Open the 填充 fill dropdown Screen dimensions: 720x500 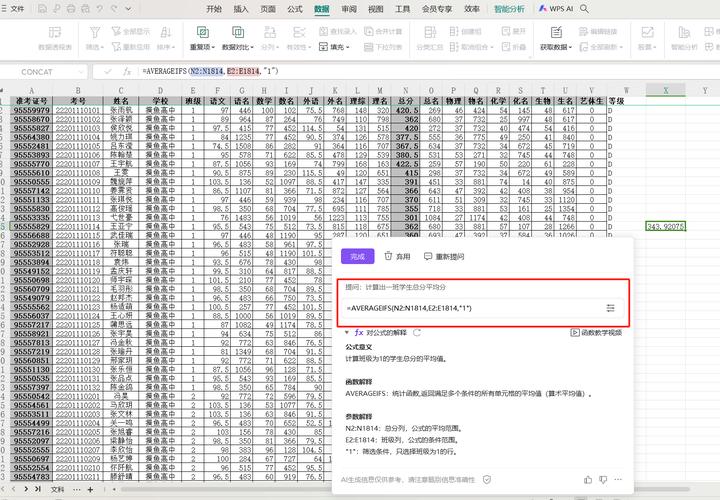pos(334,46)
